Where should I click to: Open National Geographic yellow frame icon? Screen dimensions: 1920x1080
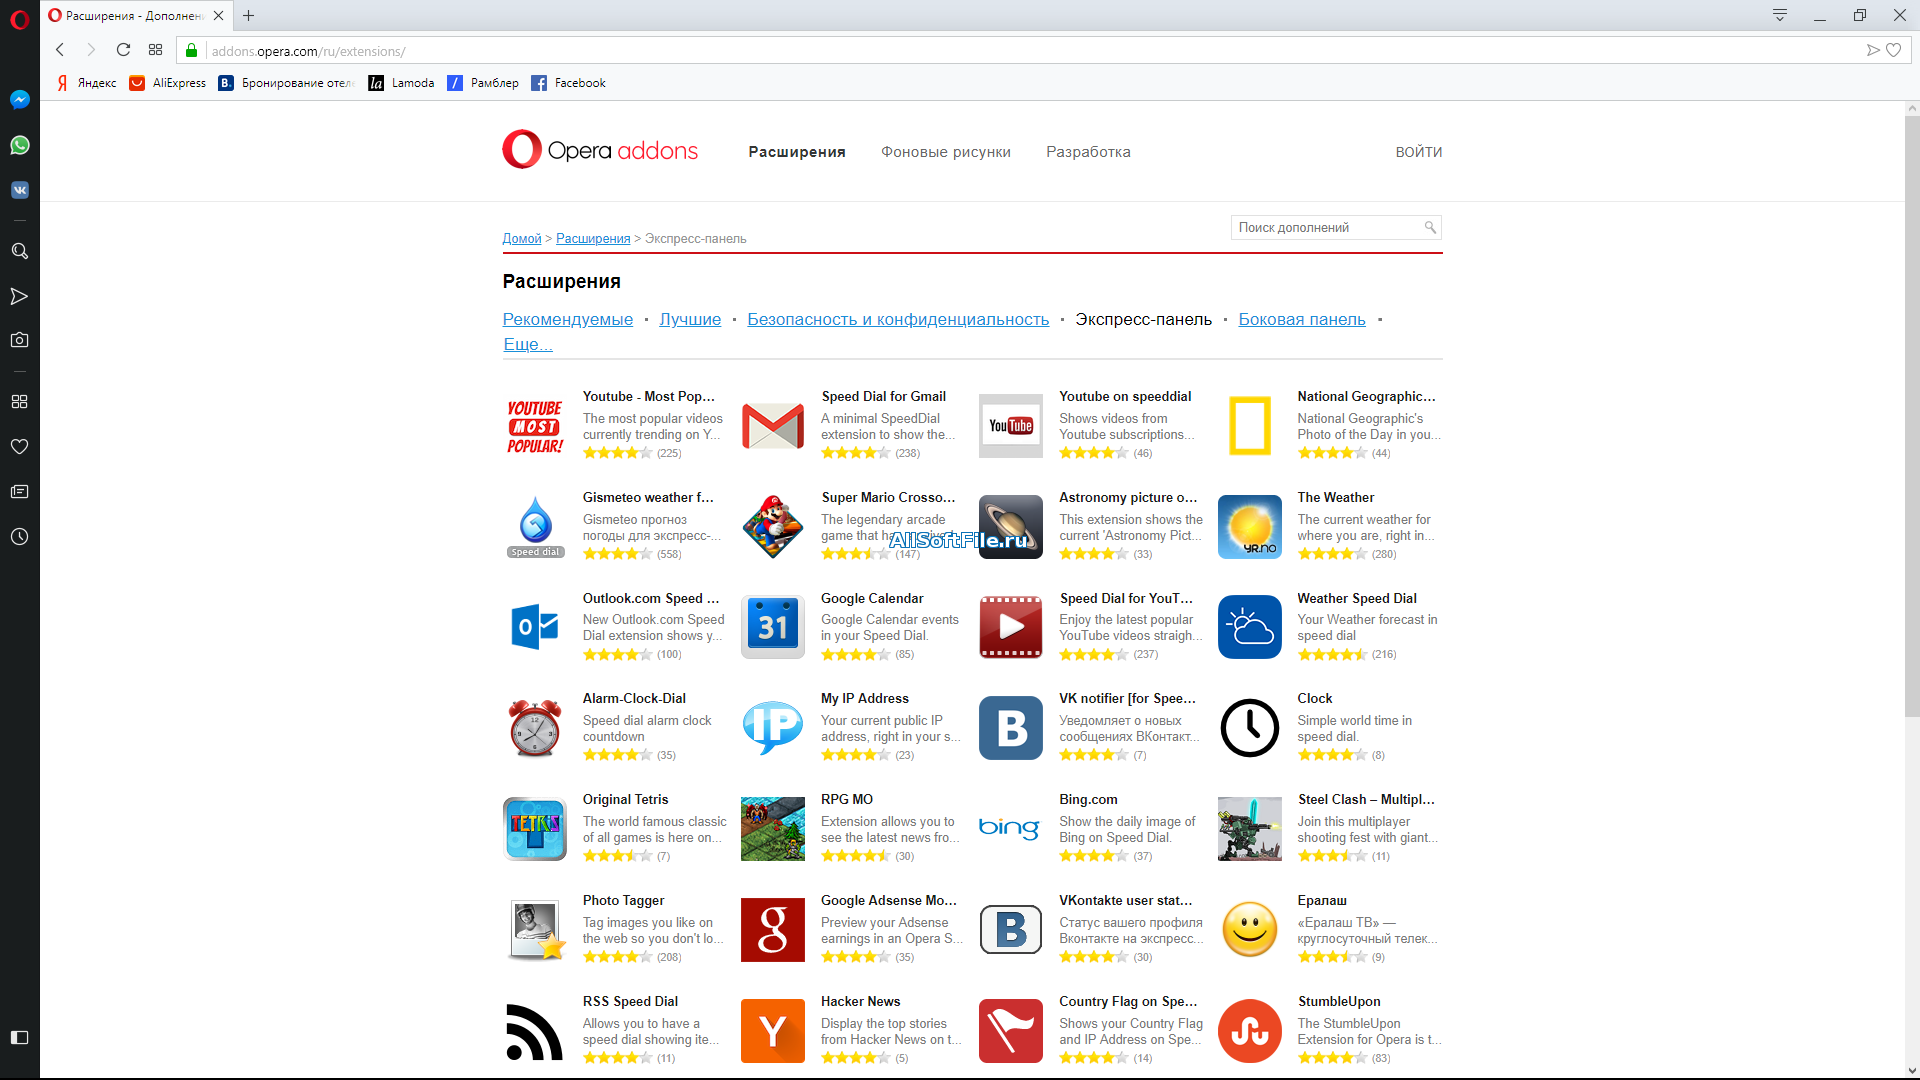[1250, 426]
